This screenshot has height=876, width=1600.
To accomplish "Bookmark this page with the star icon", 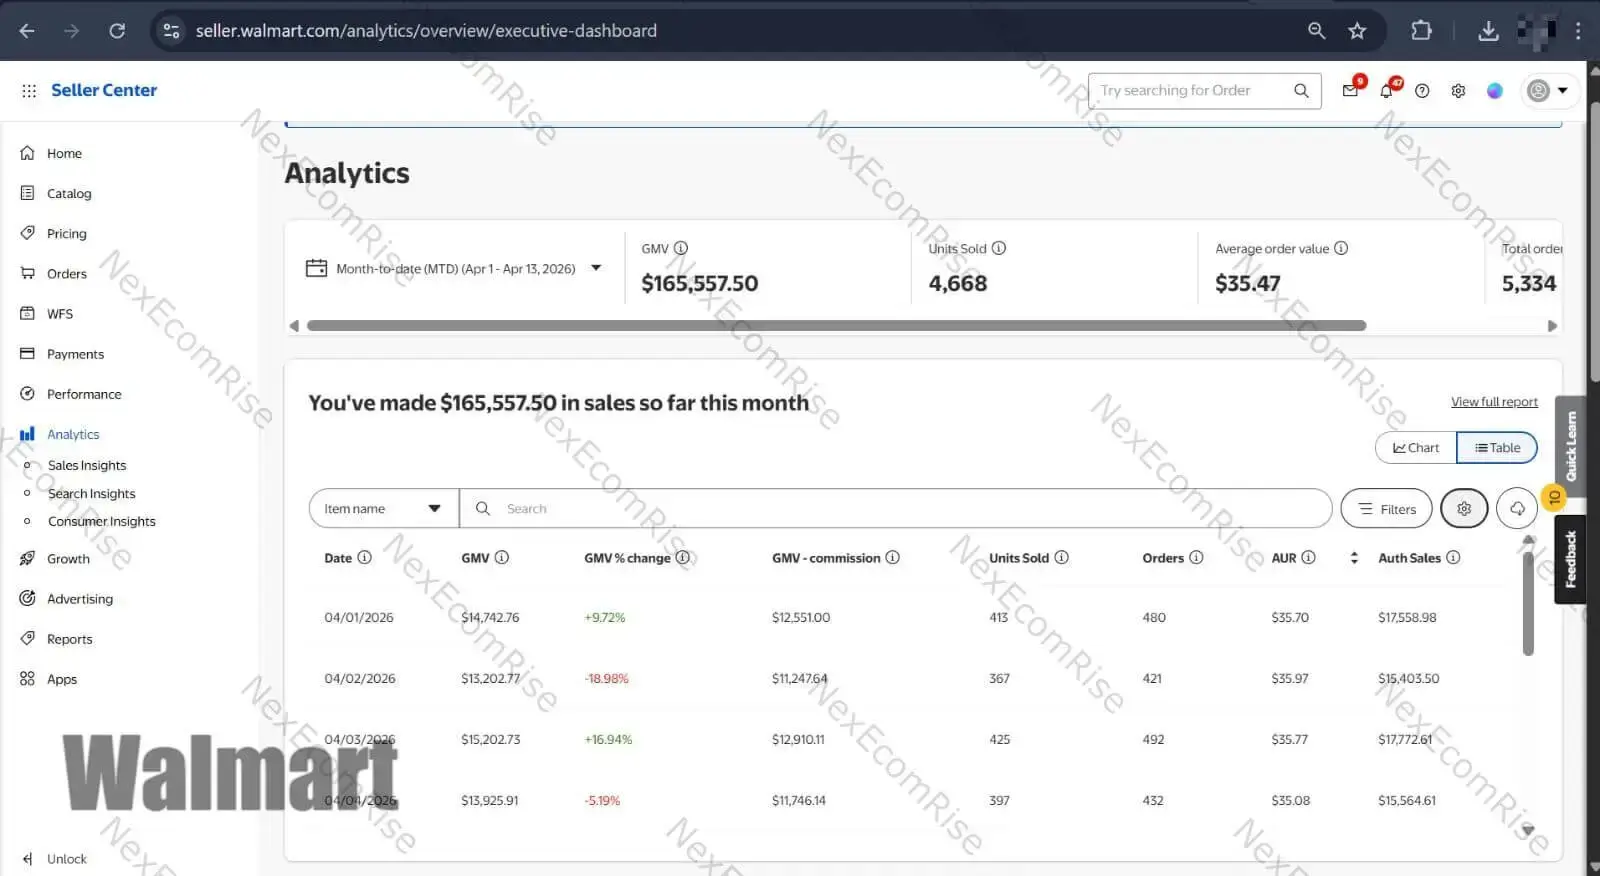I will (x=1357, y=31).
